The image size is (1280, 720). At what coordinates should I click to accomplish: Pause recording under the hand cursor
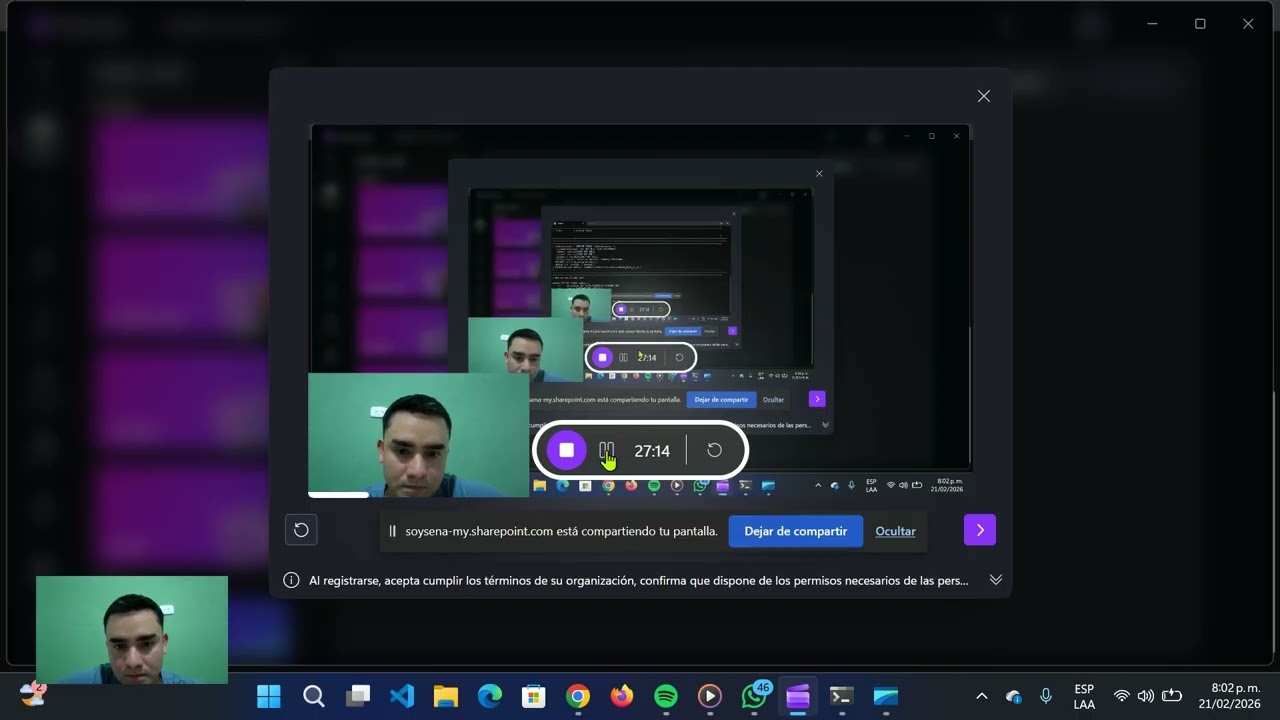point(606,451)
